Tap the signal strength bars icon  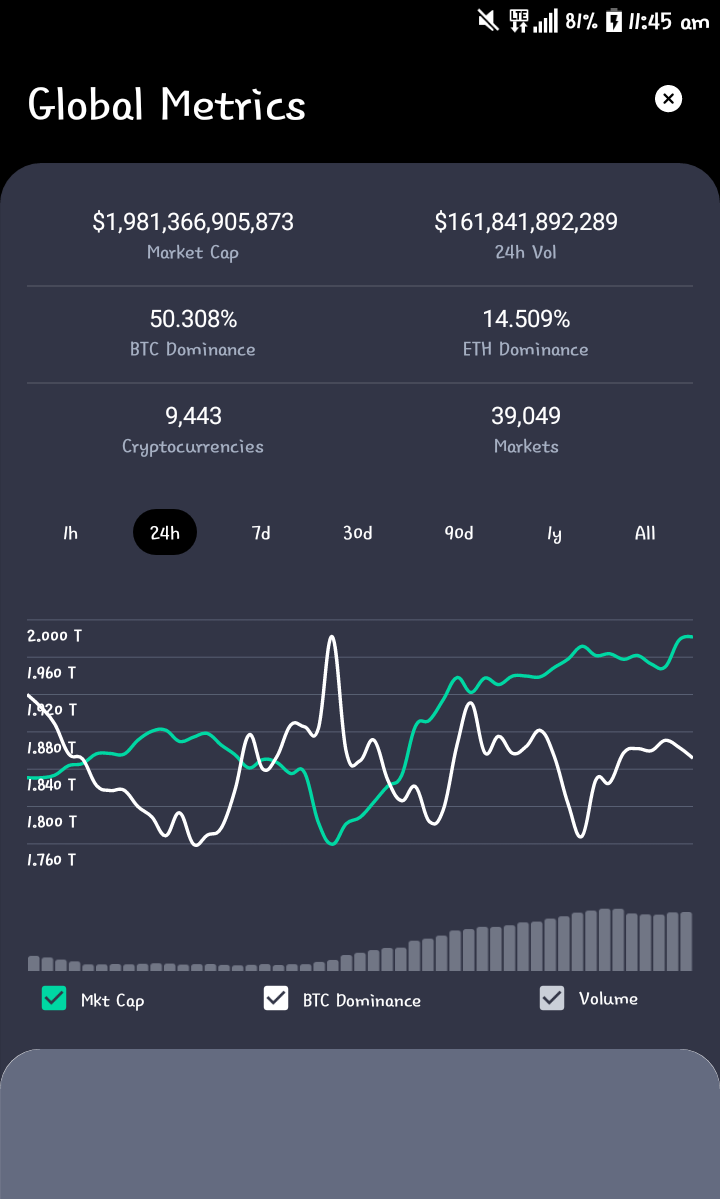click(x=546, y=21)
